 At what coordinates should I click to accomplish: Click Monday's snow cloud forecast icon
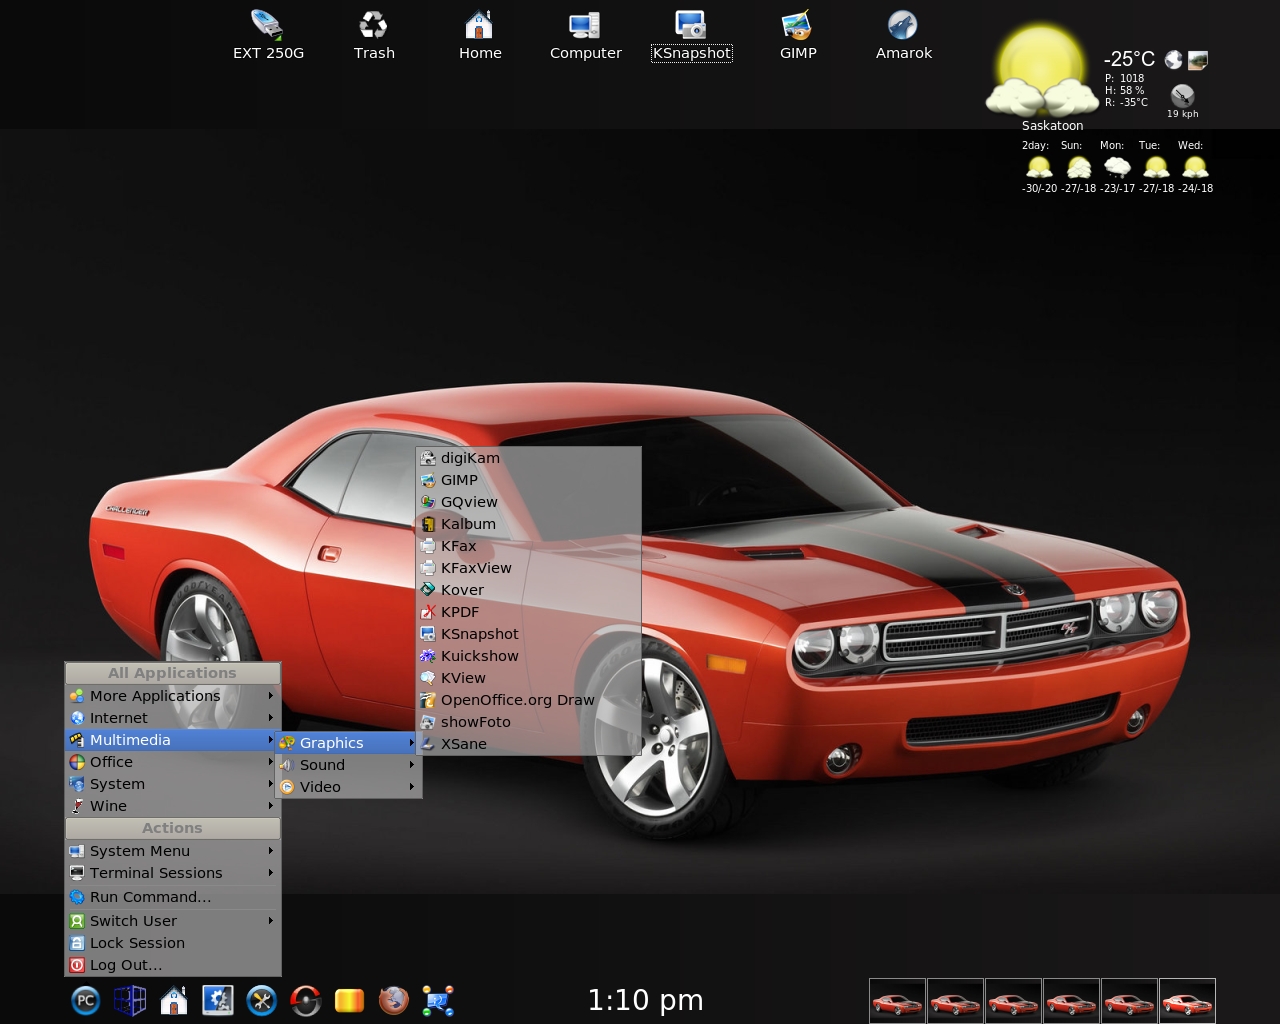(x=1117, y=167)
